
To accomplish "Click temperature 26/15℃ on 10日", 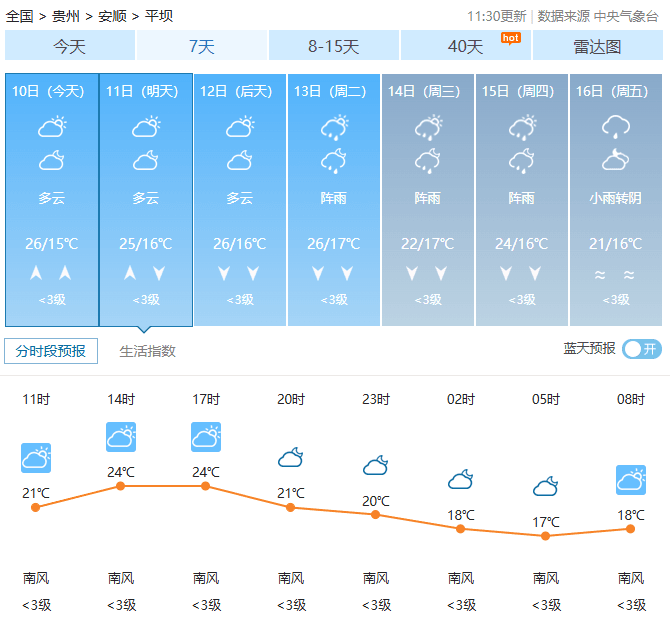I will click(52, 244).
